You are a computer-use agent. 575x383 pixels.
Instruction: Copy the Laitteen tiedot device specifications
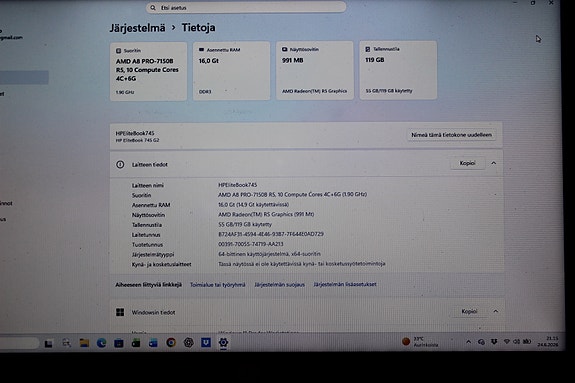(468, 163)
